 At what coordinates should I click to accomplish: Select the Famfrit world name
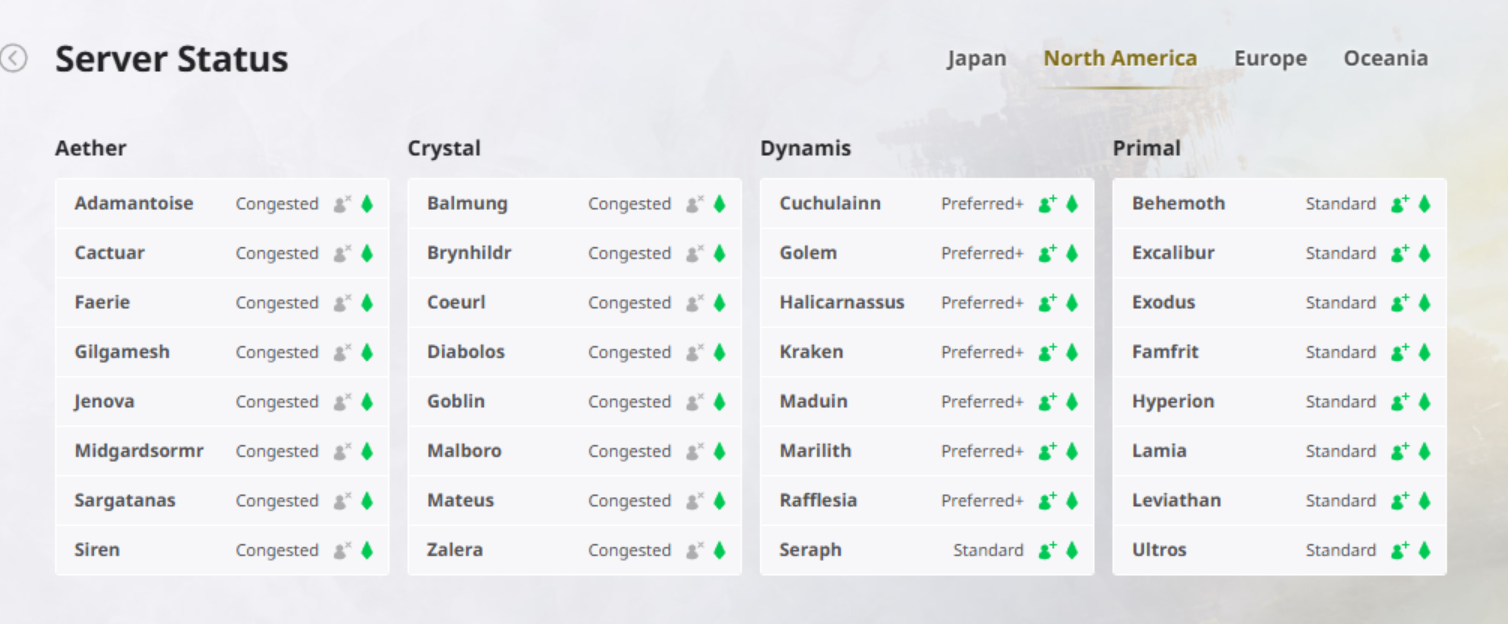click(x=1165, y=352)
